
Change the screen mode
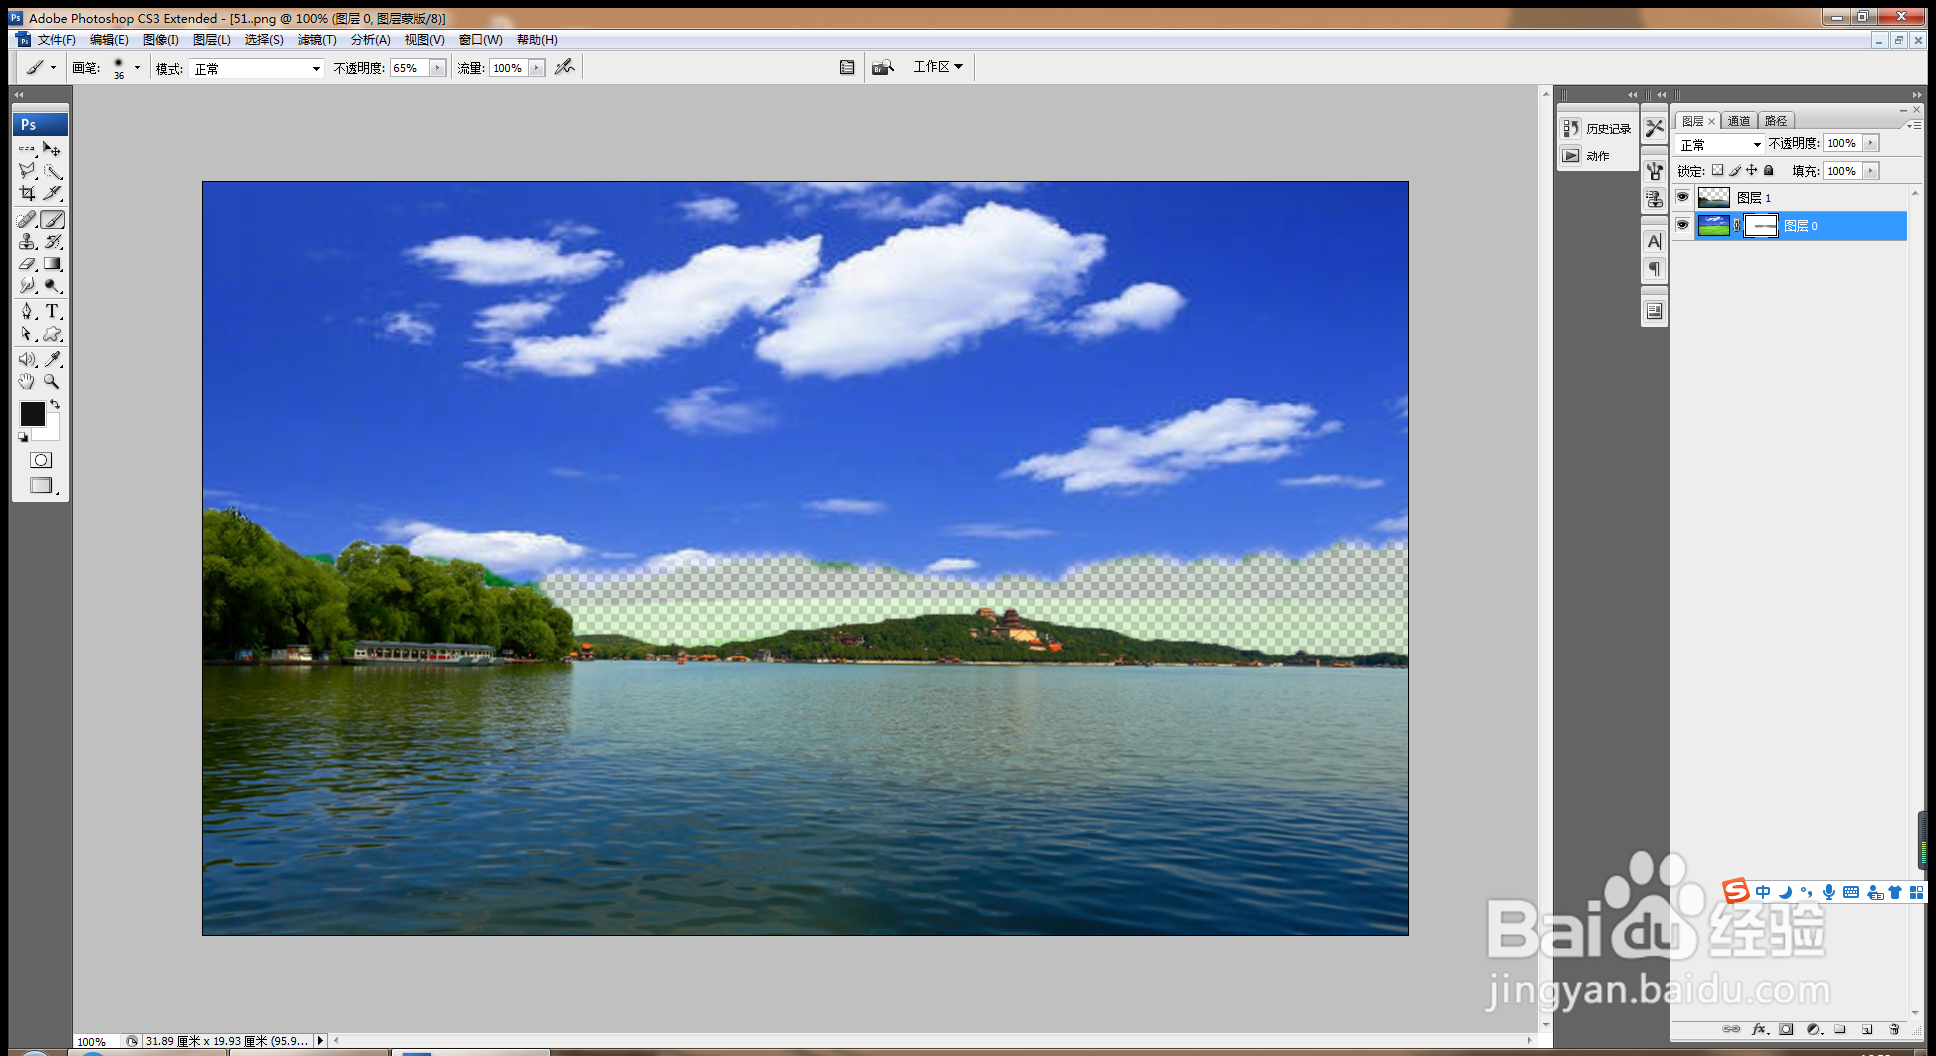(x=41, y=485)
